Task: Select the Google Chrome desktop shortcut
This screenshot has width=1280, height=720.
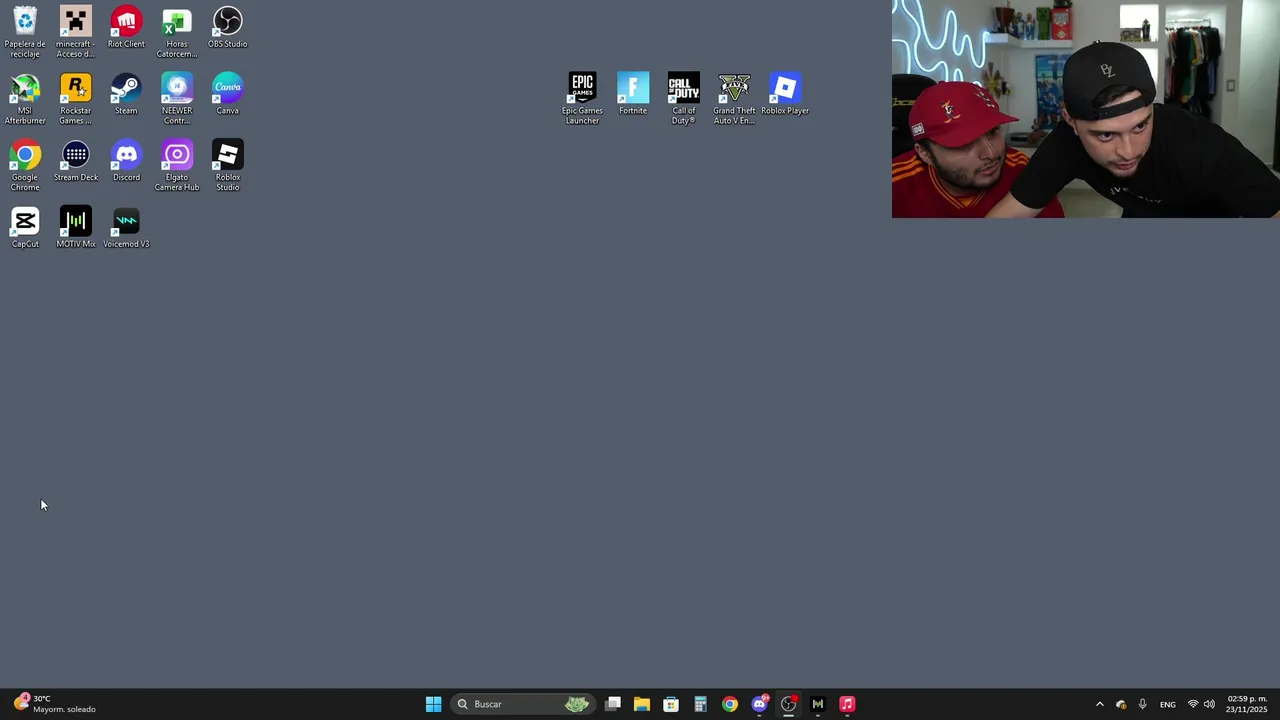Action: click(x=25, y=166)
